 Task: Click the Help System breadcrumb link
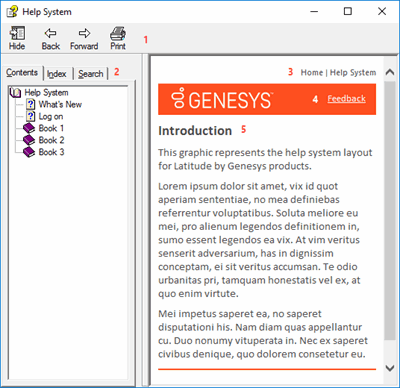click(353, 72)
